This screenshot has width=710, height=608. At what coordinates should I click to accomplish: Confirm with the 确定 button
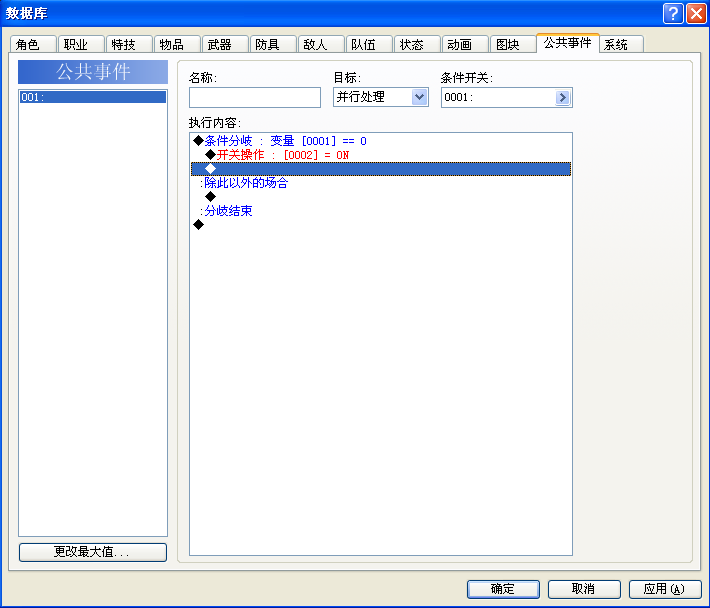[503, 589]
